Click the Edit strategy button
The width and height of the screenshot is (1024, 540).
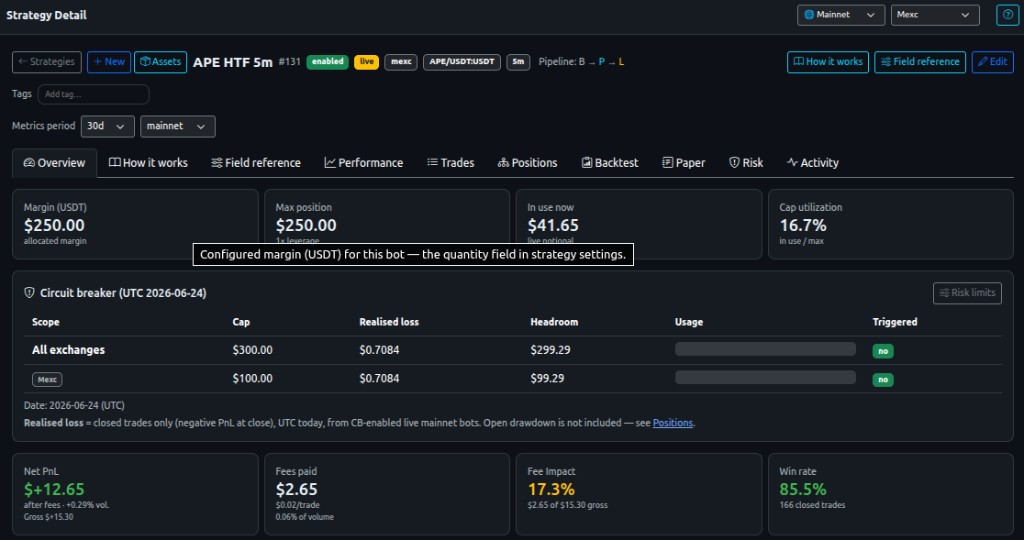[992, 62]
